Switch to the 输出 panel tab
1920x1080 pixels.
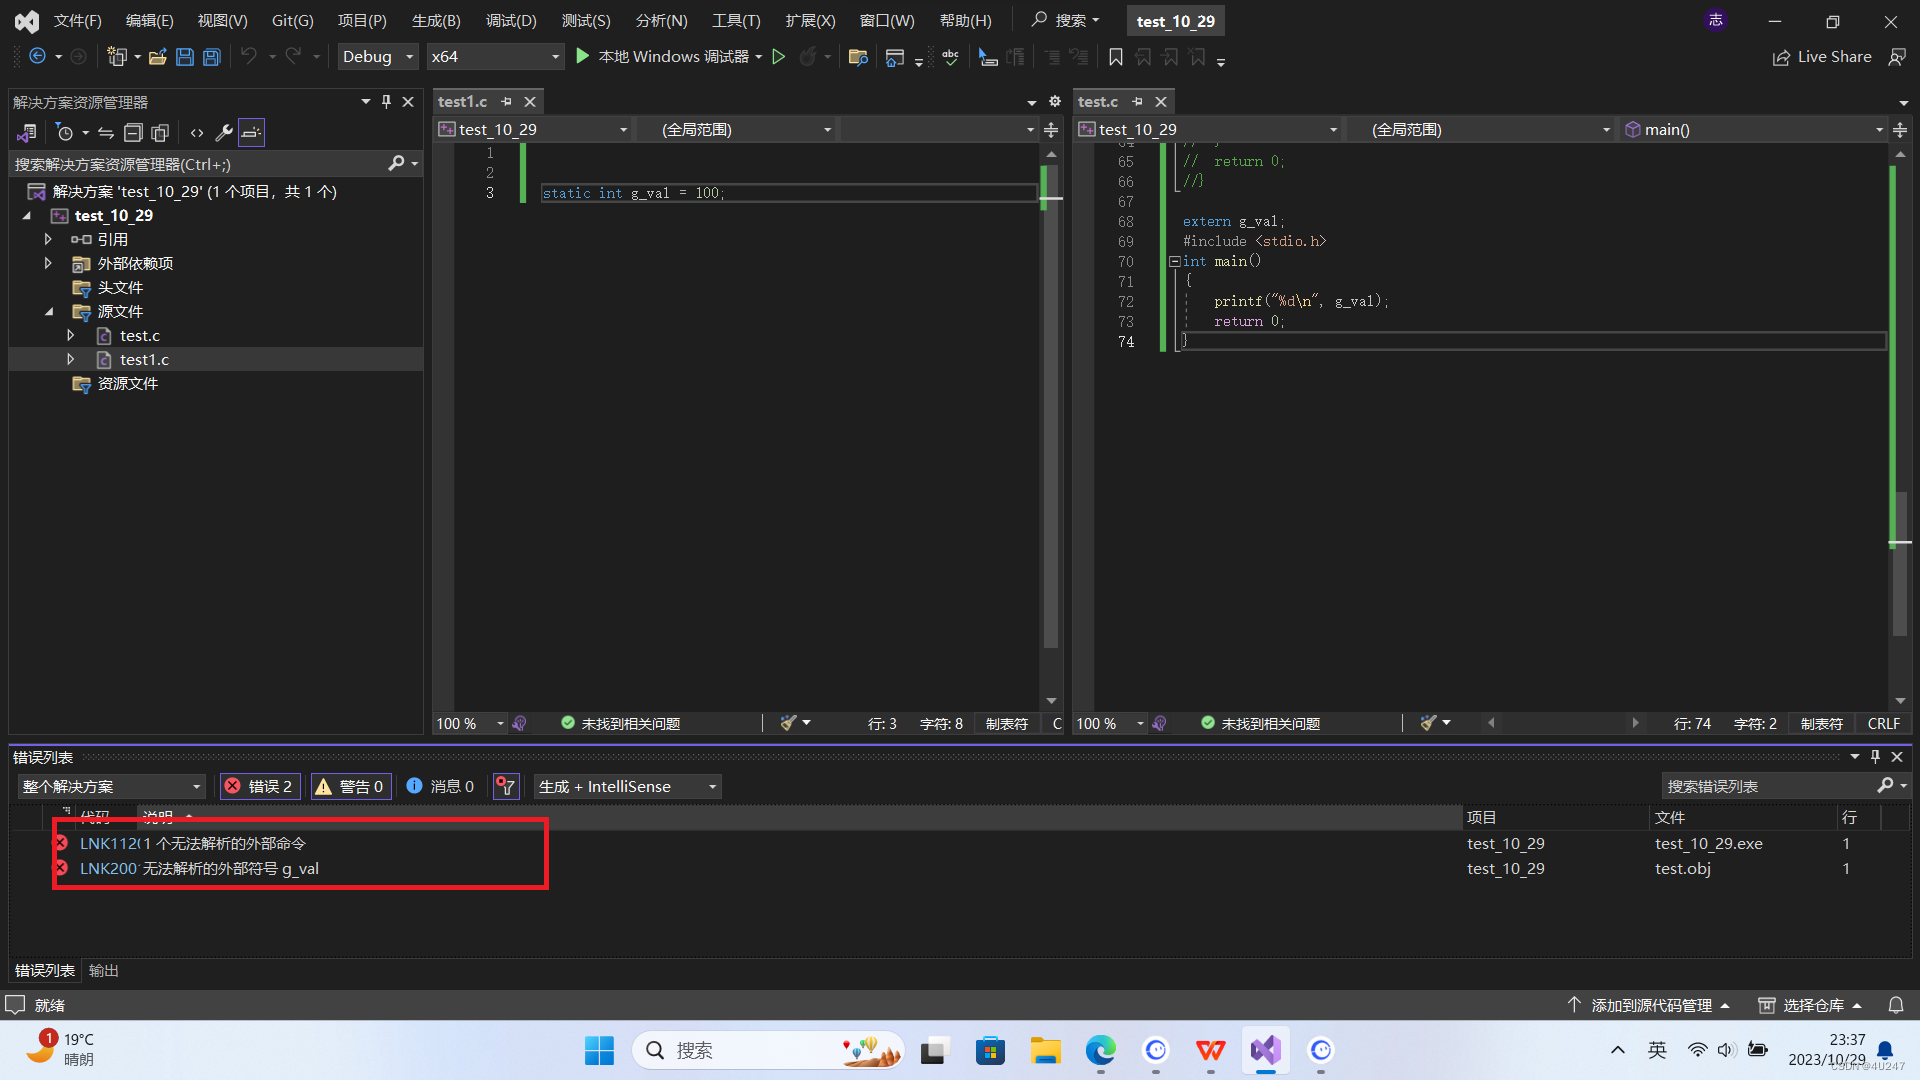point(104,971)
